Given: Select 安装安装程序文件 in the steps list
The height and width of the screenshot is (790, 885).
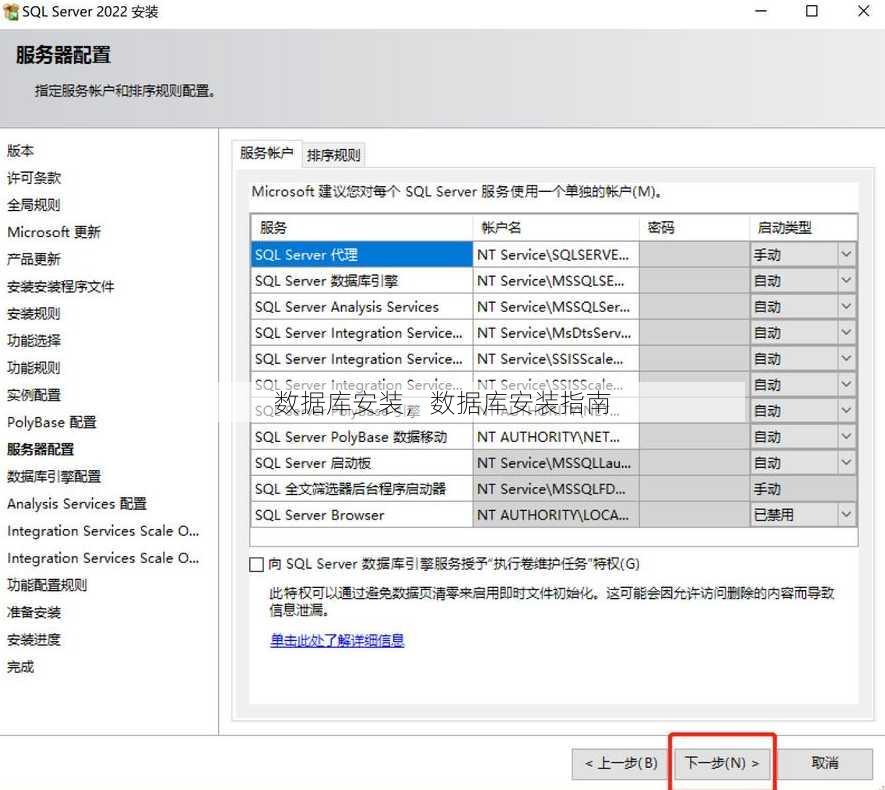Looking at the screenshot, I should tap(60, 287).
